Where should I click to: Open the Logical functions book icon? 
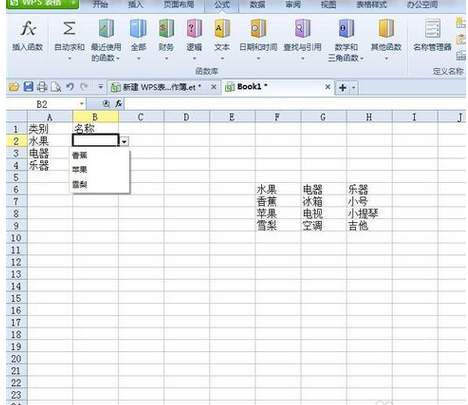(194, 28)
